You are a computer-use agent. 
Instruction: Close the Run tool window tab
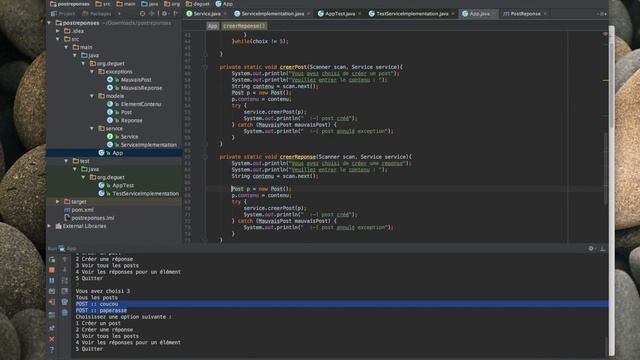[52, 339]
